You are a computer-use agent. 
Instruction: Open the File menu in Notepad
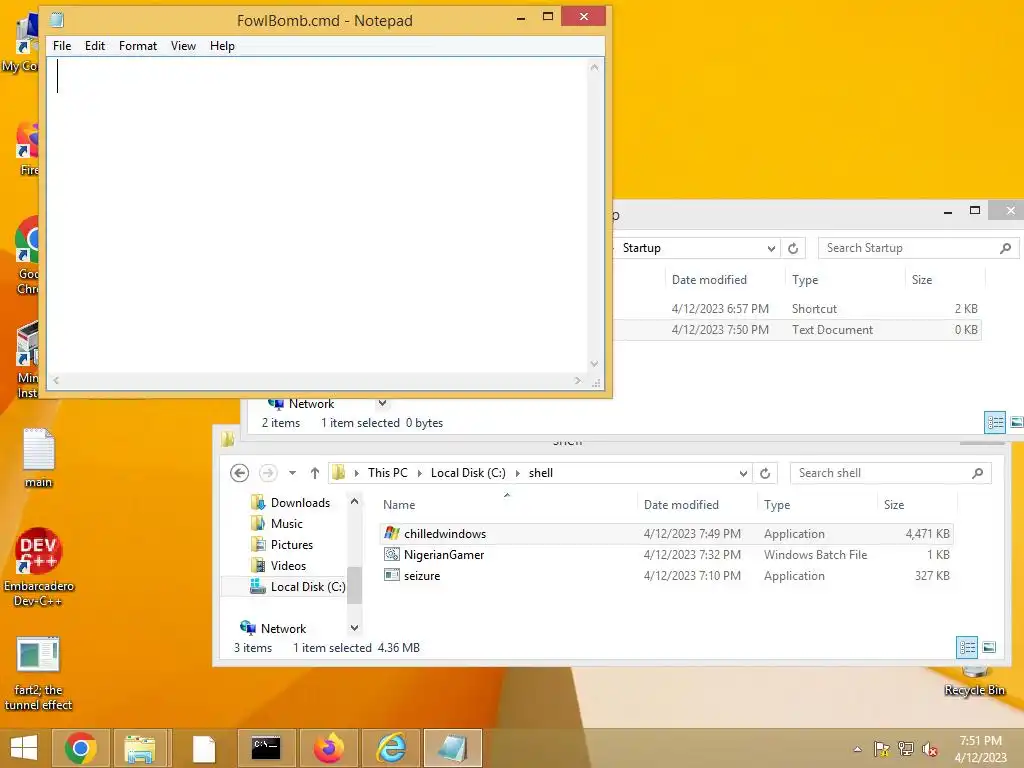(62, 46)
